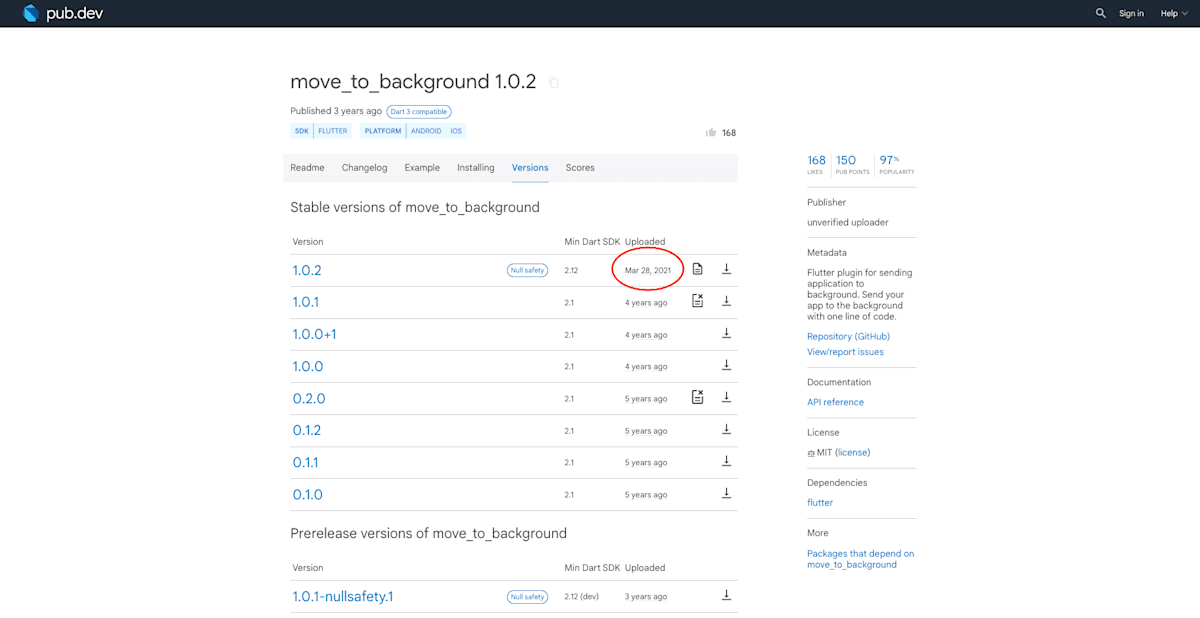Click Null safety badge on 1.0.2 row
The image size is (1200, 618).
pos(527,270)
